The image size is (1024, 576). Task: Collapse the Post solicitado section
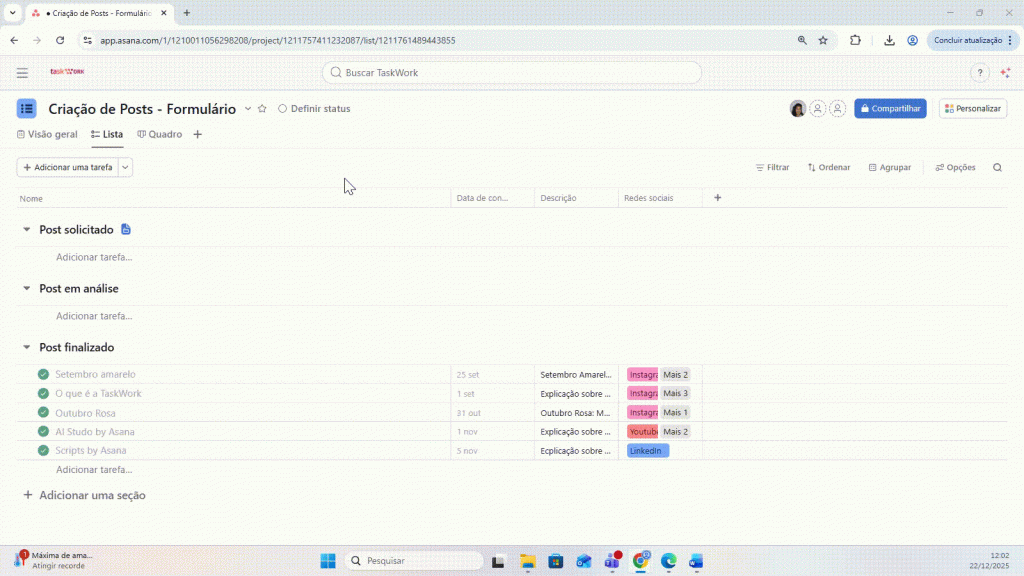(27, 230)
